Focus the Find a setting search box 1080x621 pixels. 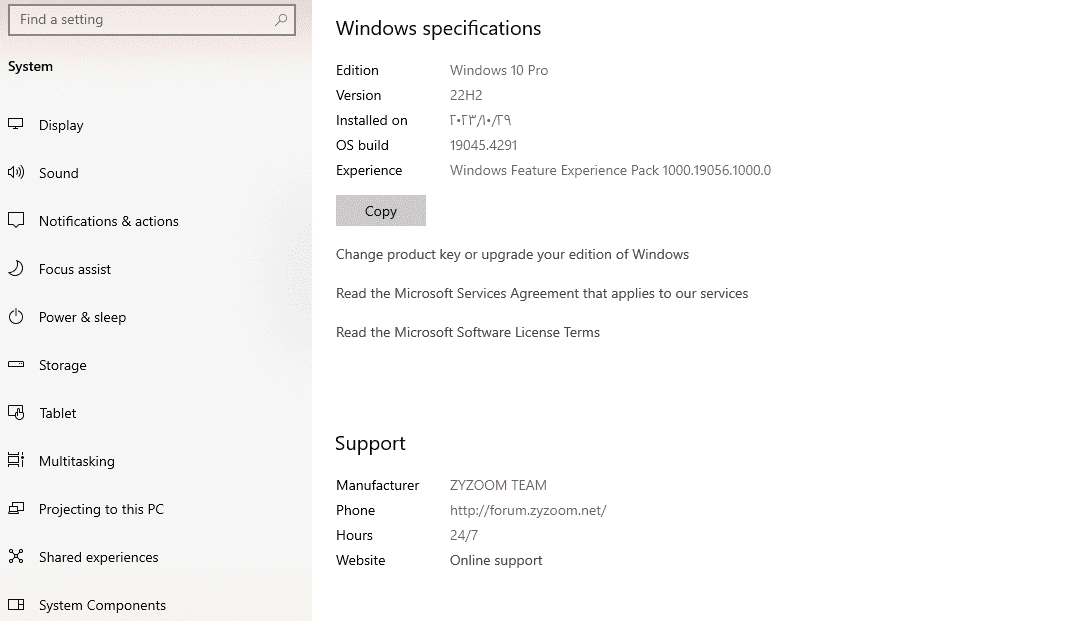tap(152, 20)
